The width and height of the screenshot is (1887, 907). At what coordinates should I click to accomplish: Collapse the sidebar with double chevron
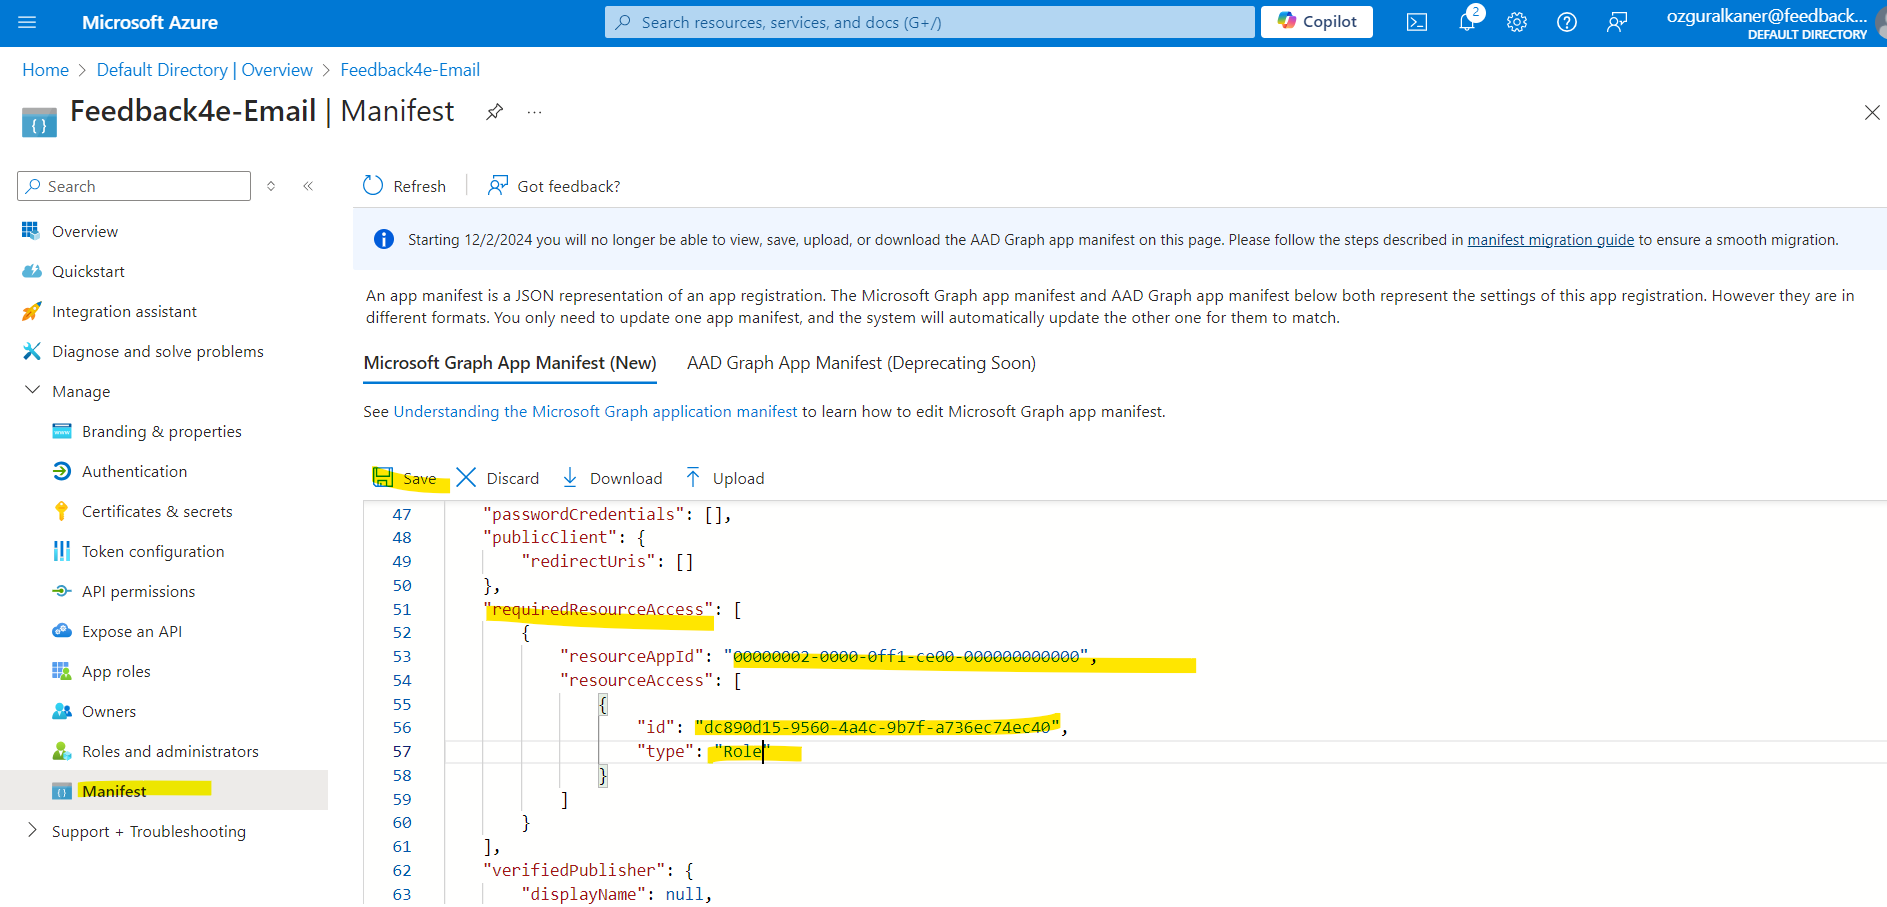(x=308, y=186)
